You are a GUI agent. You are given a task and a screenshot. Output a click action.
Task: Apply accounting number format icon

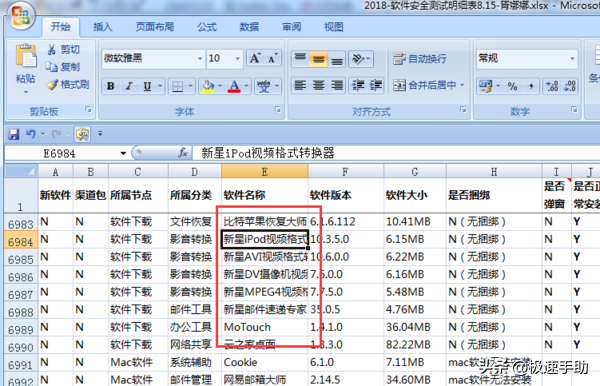tap(486, 86)
